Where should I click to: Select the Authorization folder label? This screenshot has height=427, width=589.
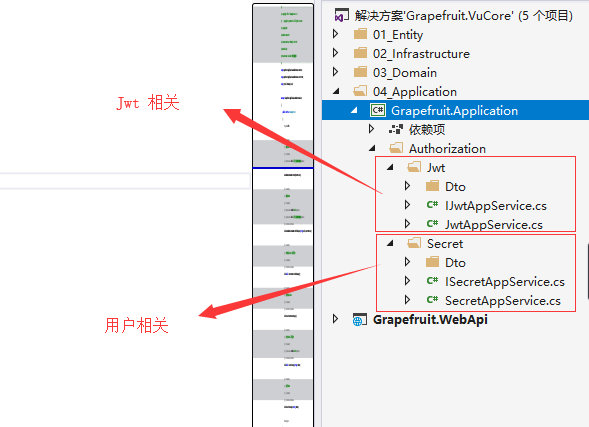(447, 149)
